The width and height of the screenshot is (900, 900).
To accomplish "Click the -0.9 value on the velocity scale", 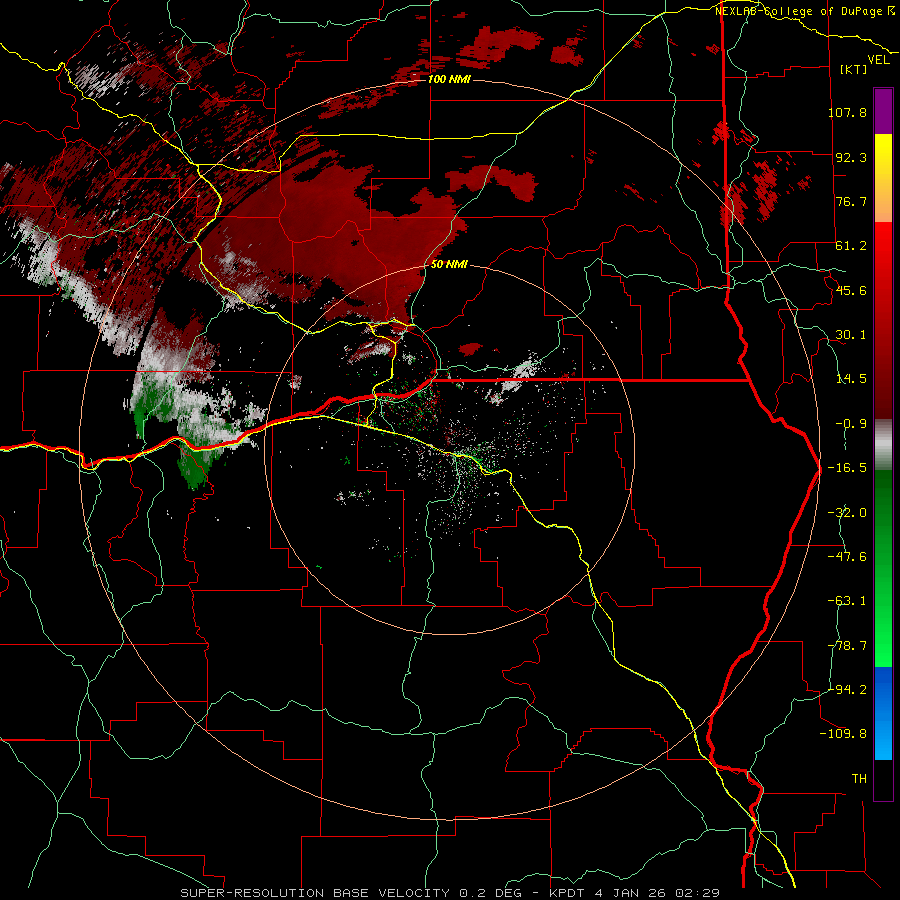I will click(x=851, y=423).
